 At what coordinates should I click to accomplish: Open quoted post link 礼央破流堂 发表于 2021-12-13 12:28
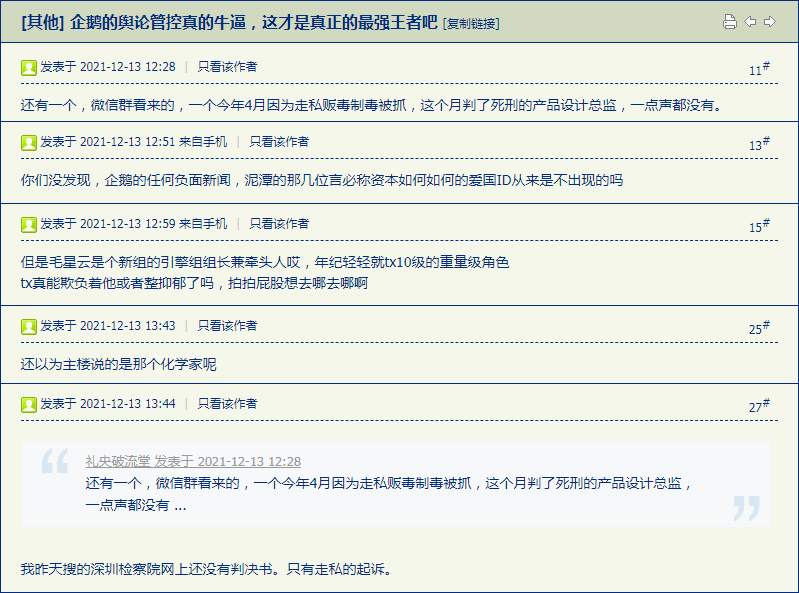[193, 462]
